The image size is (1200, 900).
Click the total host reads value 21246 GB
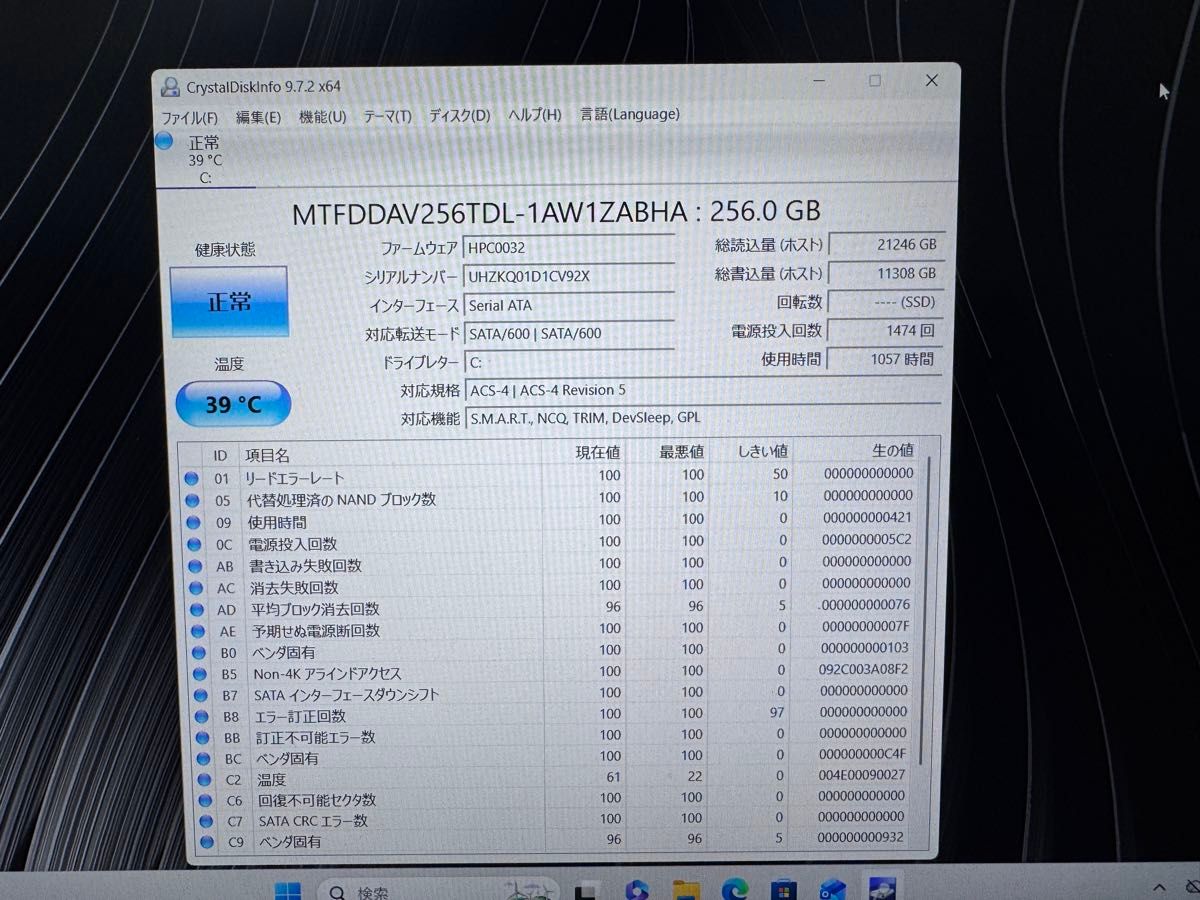885,244
